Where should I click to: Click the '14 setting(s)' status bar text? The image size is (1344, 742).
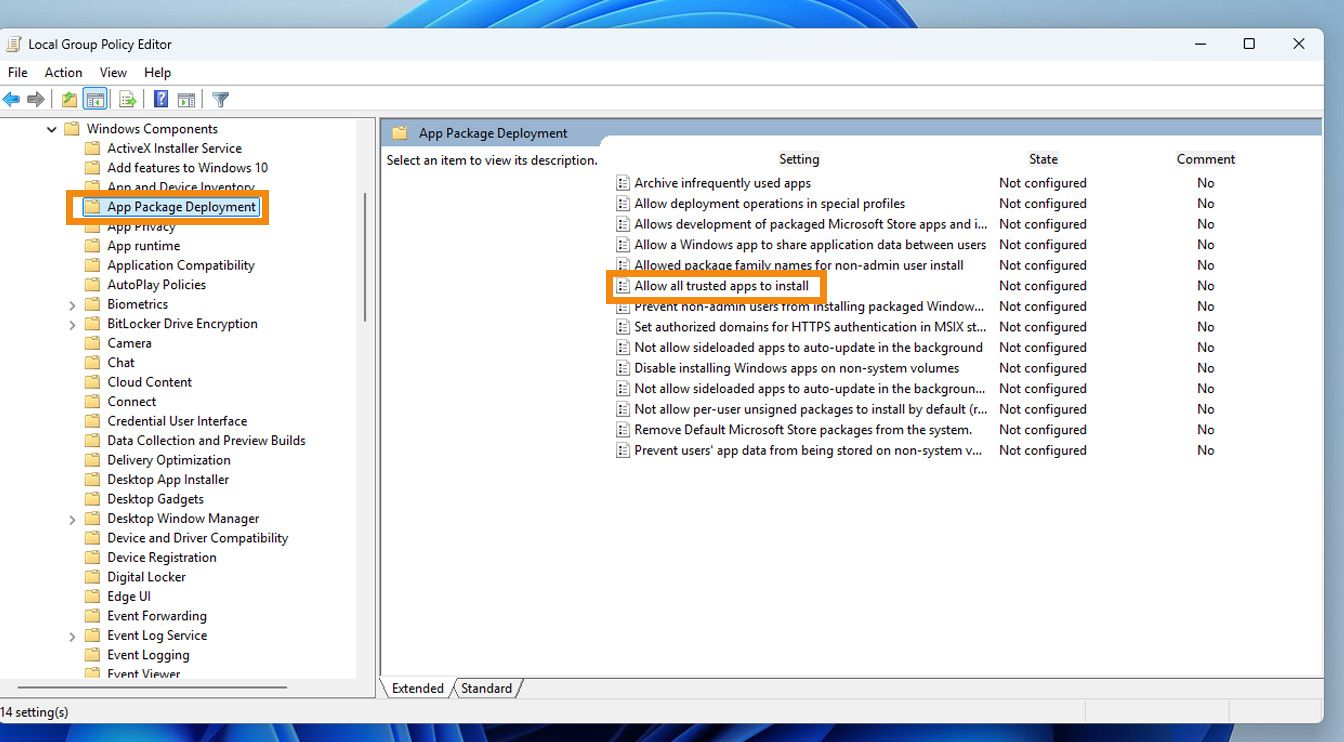point(35,712)
